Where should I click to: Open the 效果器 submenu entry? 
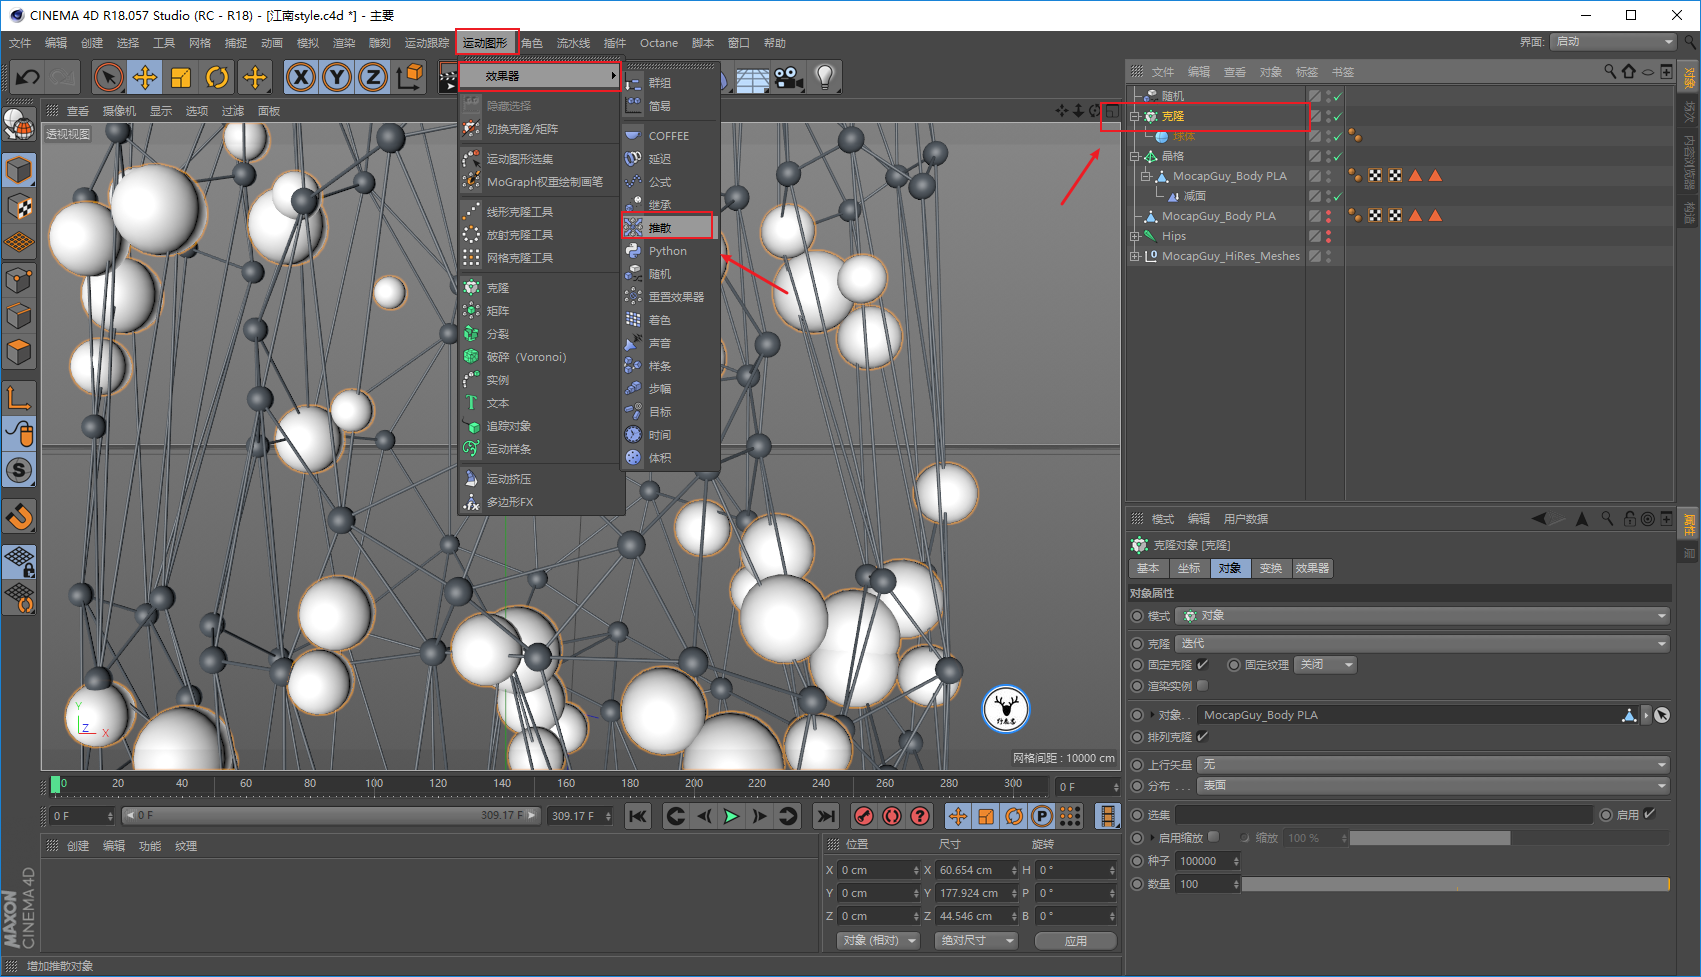coord(540,76)
